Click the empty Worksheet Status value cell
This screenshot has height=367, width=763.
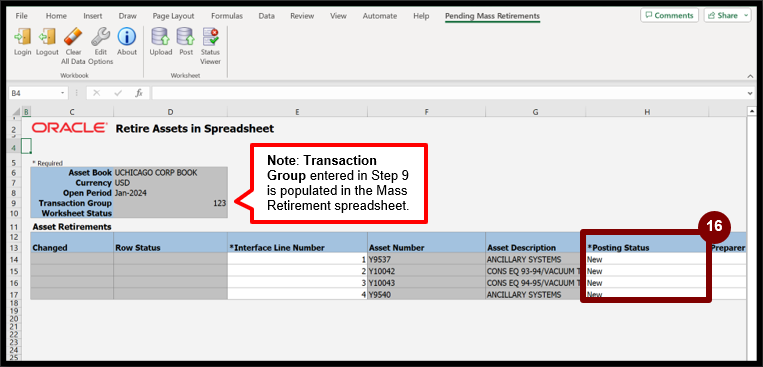click(x=170, y=213)
